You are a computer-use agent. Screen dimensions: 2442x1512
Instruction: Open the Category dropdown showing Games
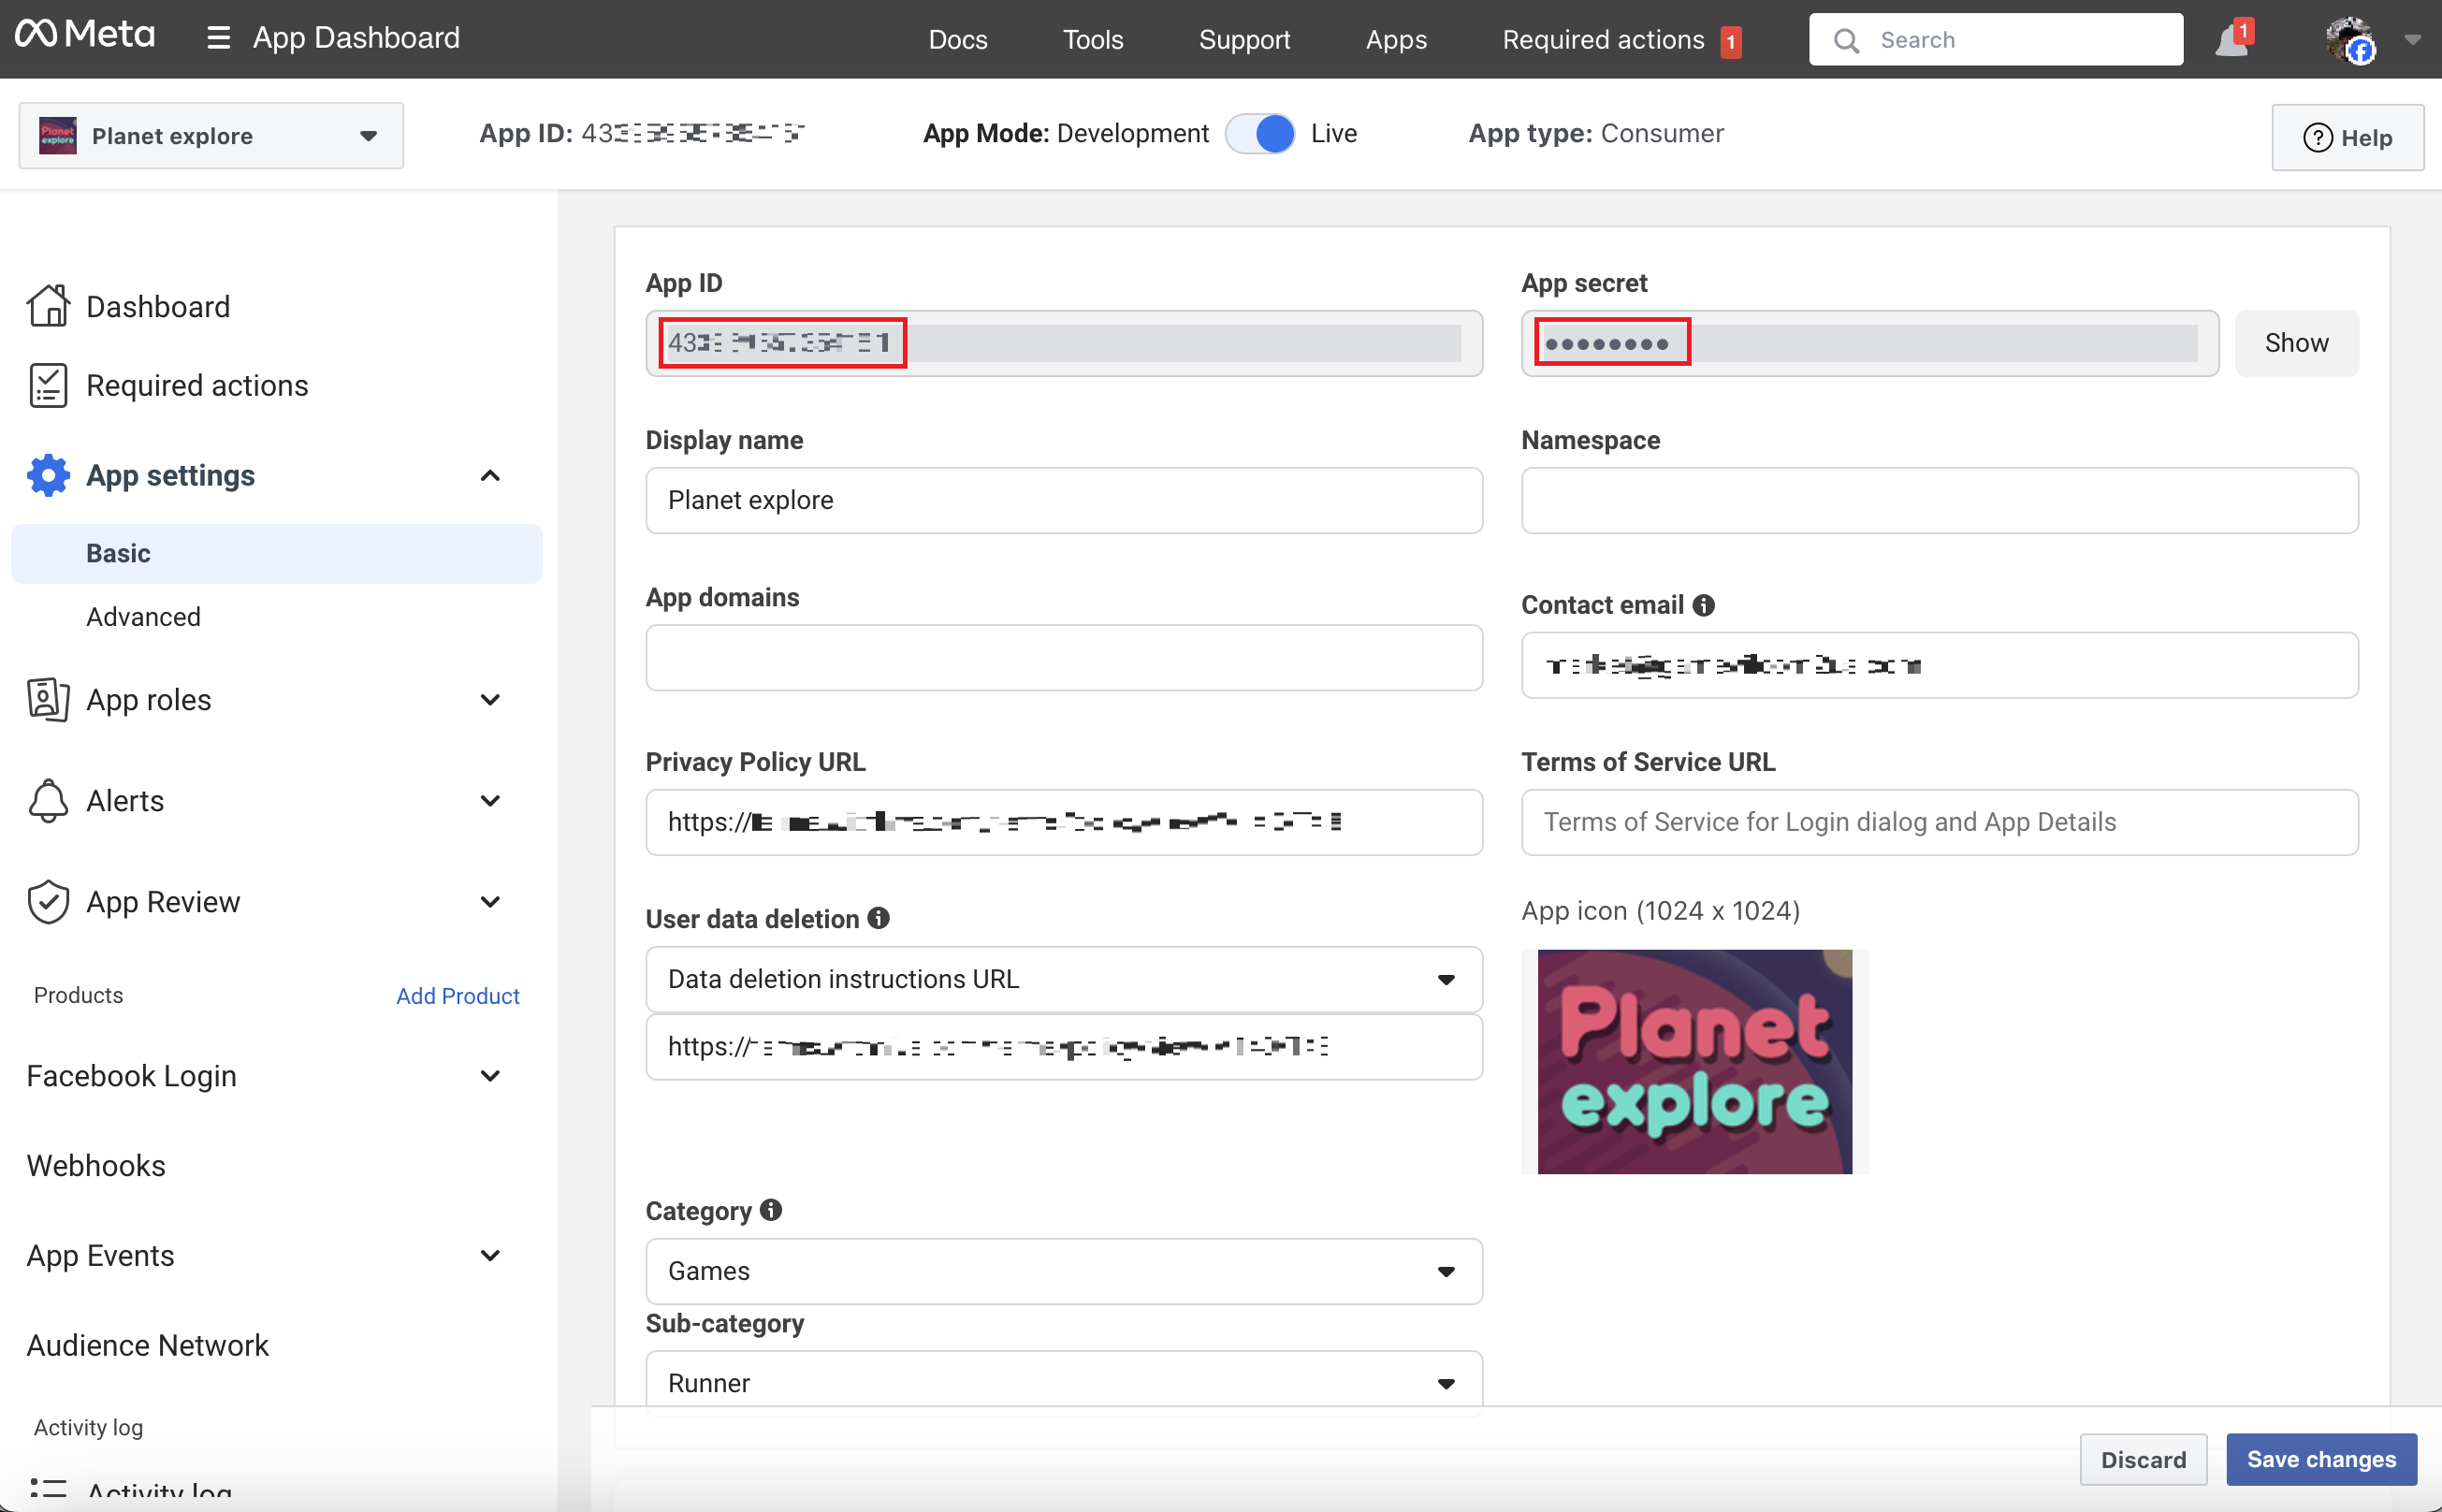pyautogui.click(x=1063, y=1271)
